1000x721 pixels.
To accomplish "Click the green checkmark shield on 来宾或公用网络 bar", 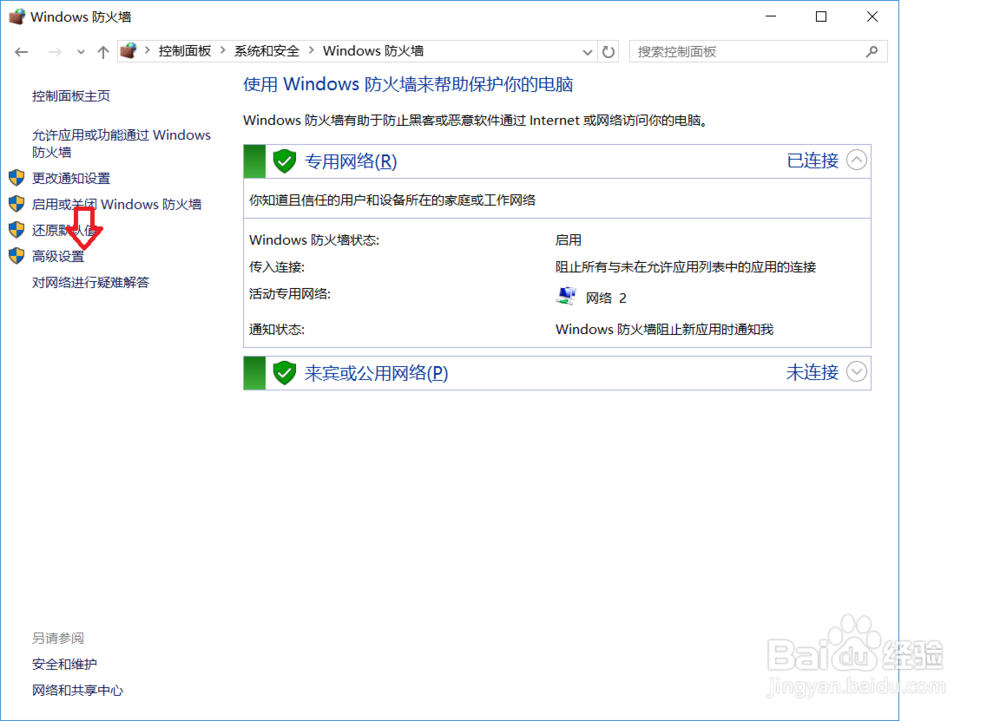I will click(x=284, y=372).
